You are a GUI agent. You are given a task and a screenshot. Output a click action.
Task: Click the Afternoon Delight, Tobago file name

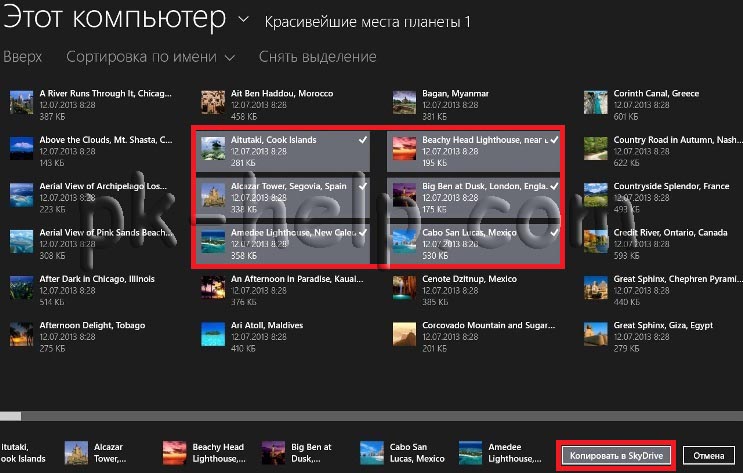point(92,325)
